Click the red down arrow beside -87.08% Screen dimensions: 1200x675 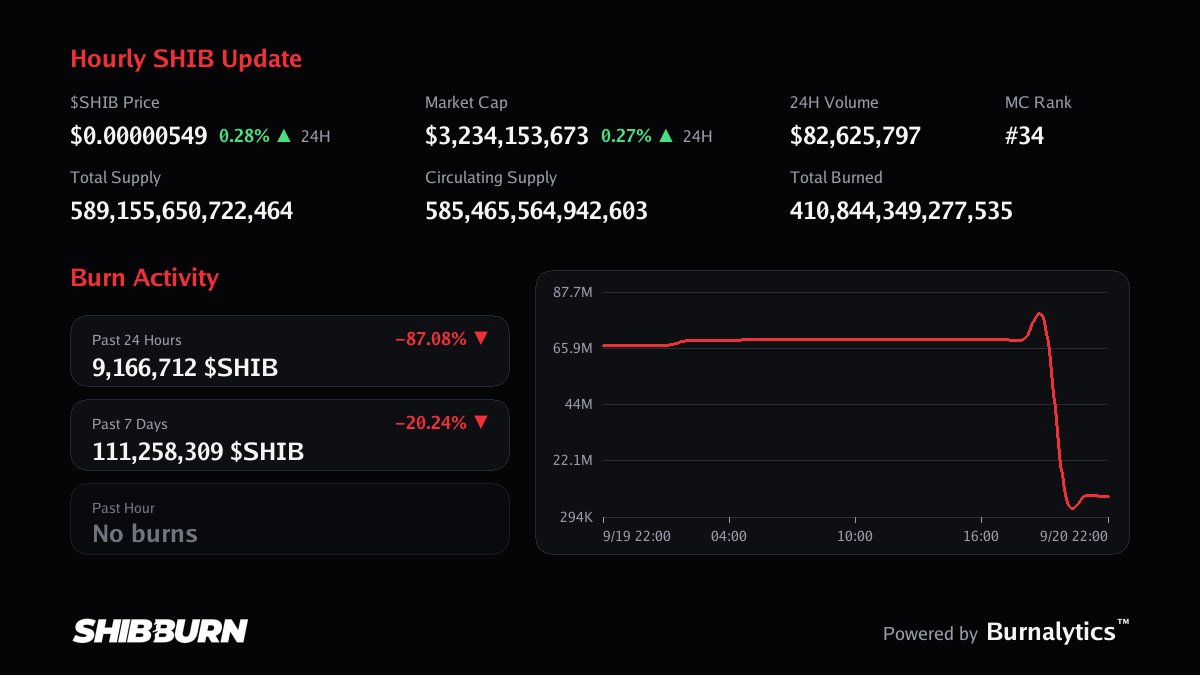(480, 338)
